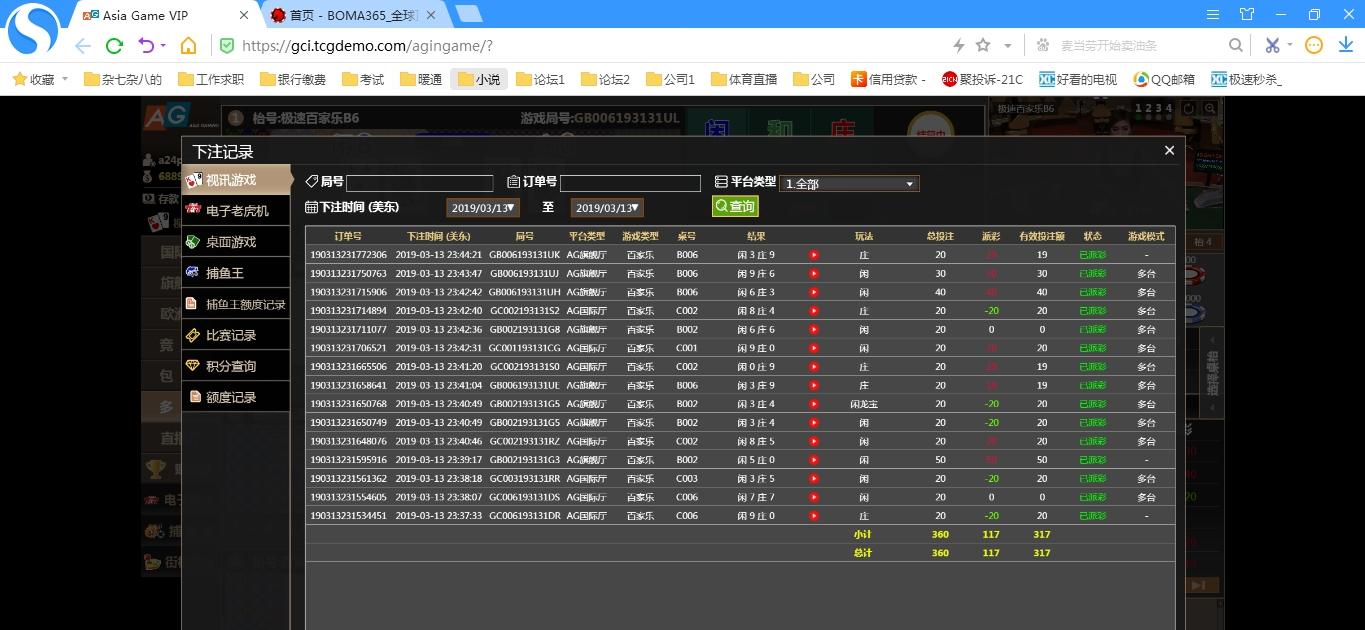This screenshot has width=1365, height=630.
Task: Open the 收藏 favorites menu
Action: (40, 79)
